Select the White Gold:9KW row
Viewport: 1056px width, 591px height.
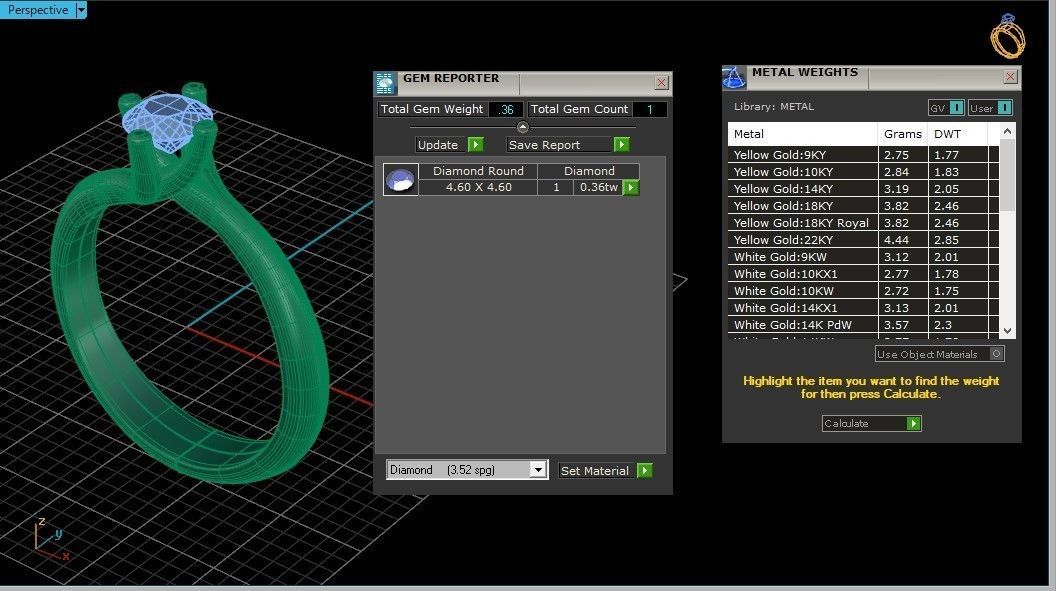point(863,256)
